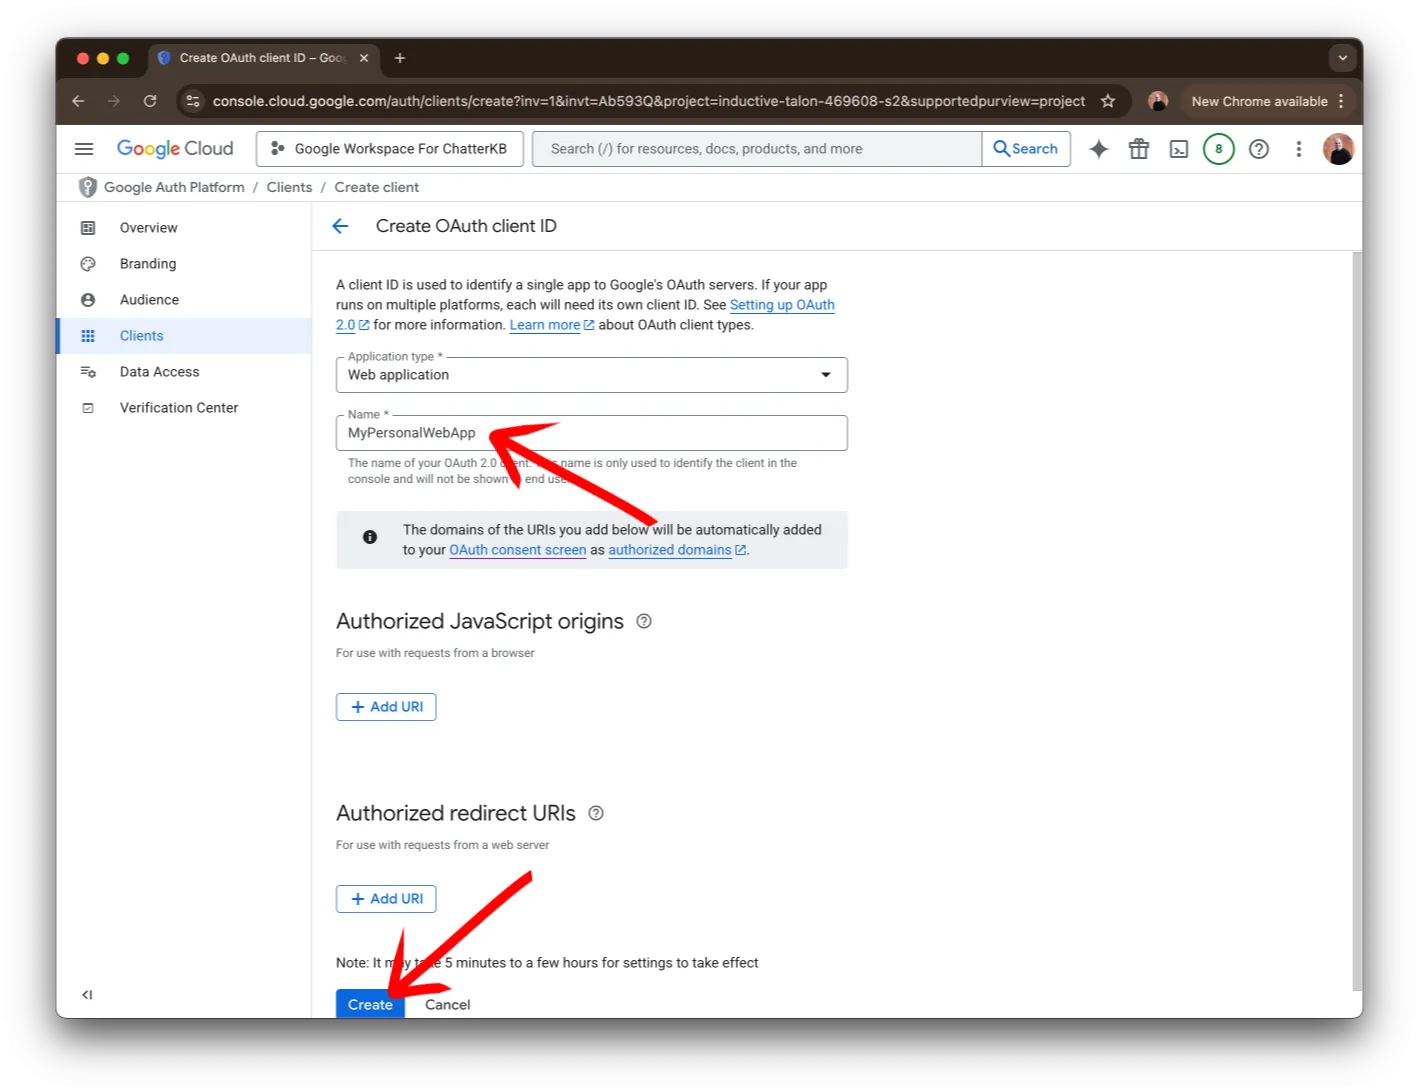Add URI under Authorized redirect URIs

[x=386, y=899]
